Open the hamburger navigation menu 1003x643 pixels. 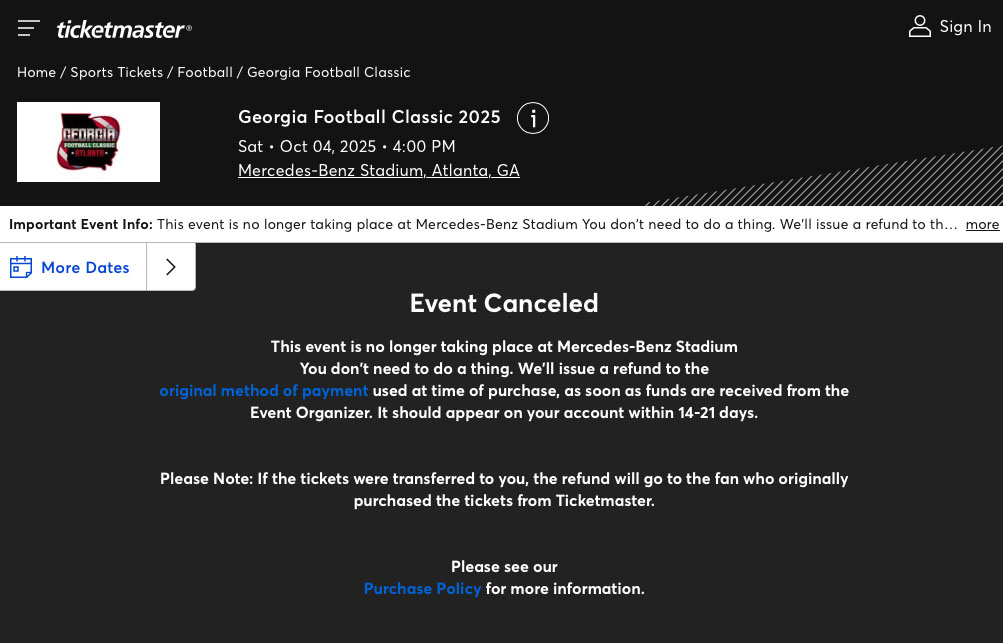pos(29,28)
